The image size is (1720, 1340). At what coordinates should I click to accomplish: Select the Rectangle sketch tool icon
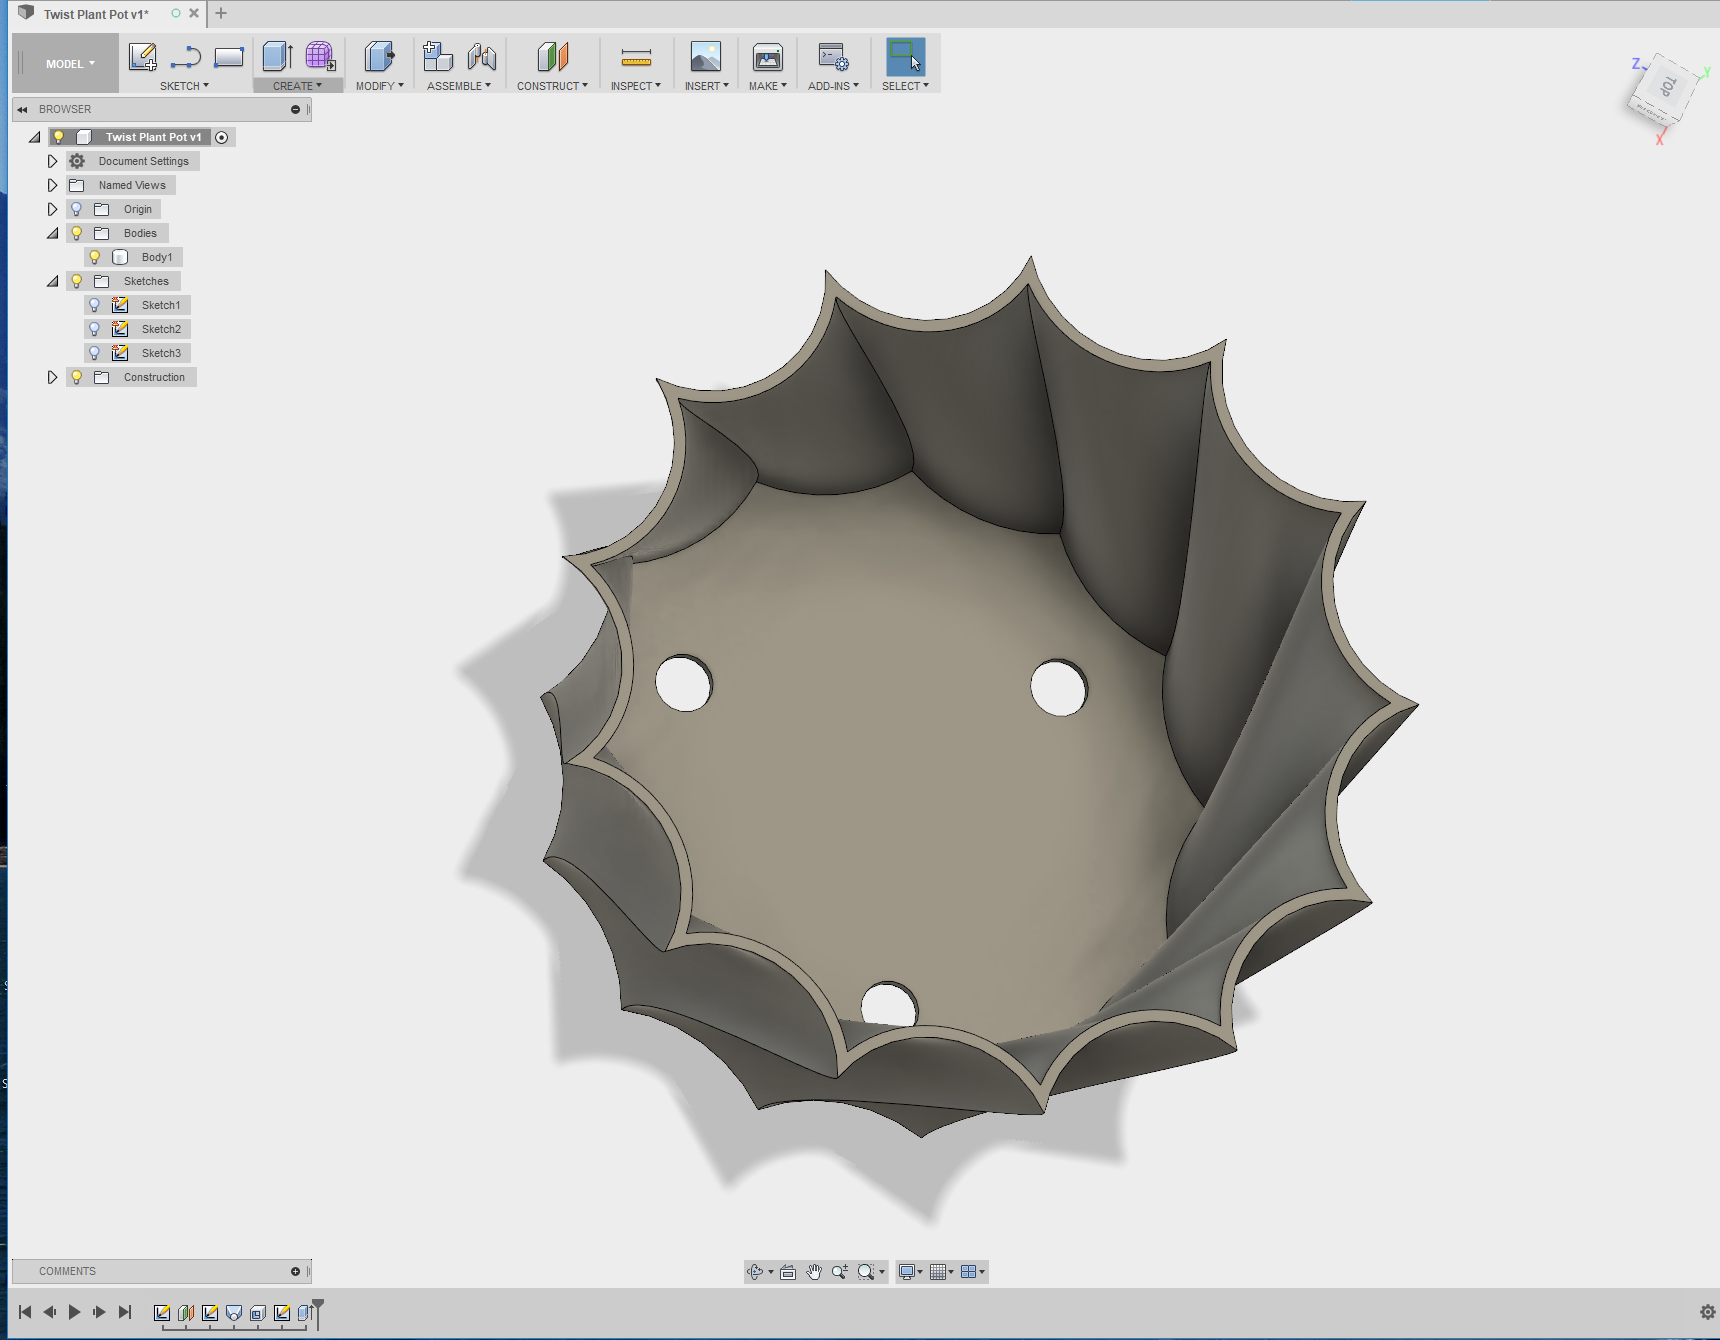coord(229,57)
